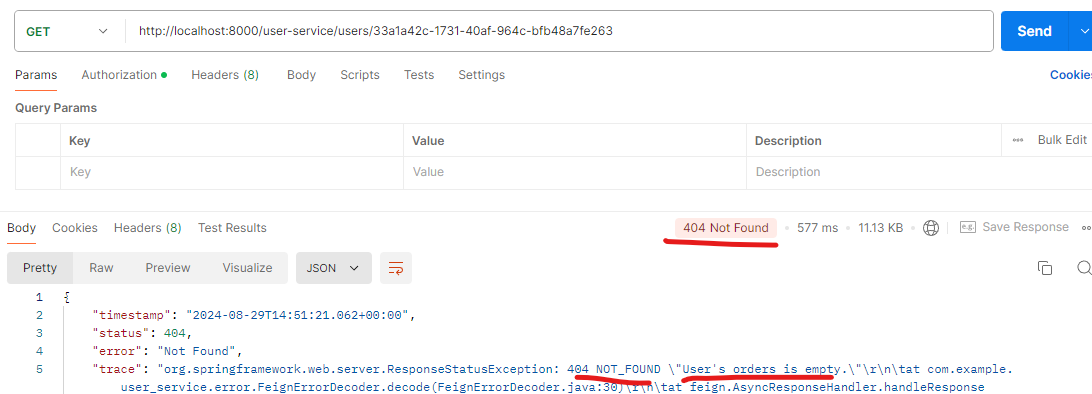1092x394 pixels.
Task: Open the request Headers (8) tab
Action: point(225,74)
